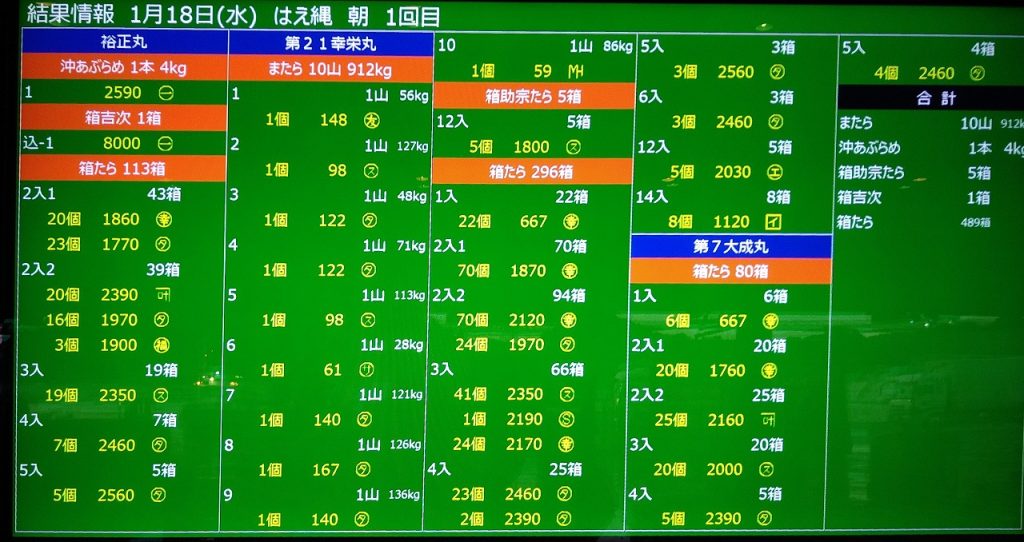The image size is (1024, 542).
Task: Click the またら 10山 912kg category bar
Action: pos(330,69)
